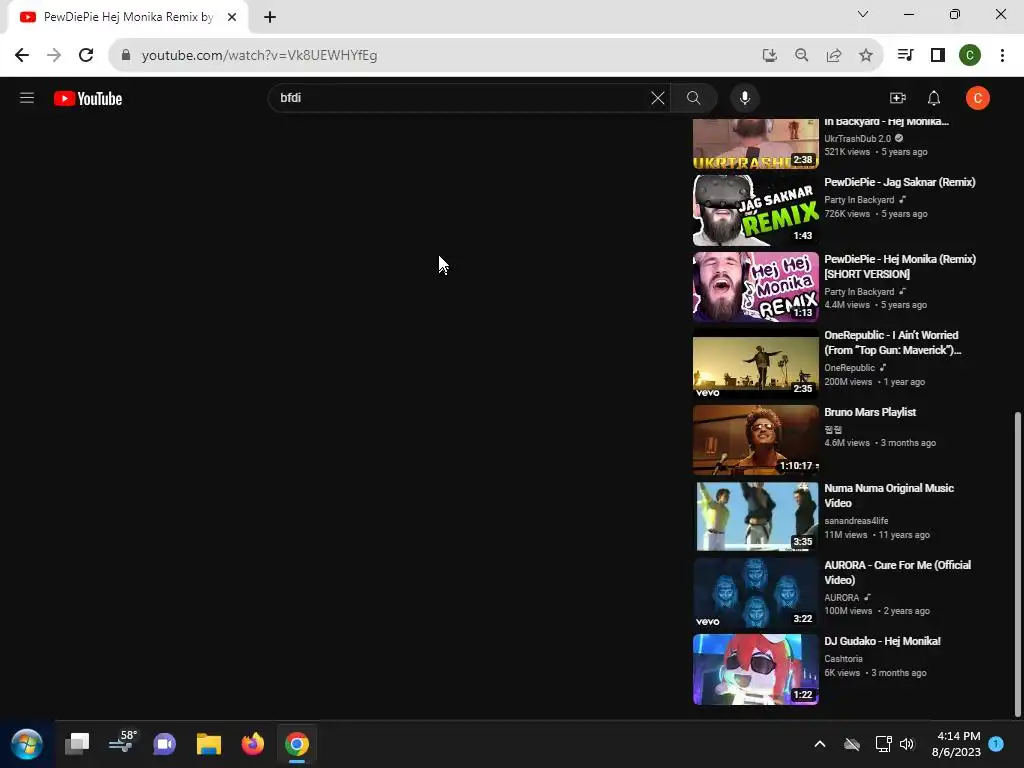Open OneRepublic - I Ain't Worried title
Viewport: 1024px width, 768px height.
(892, 343)
